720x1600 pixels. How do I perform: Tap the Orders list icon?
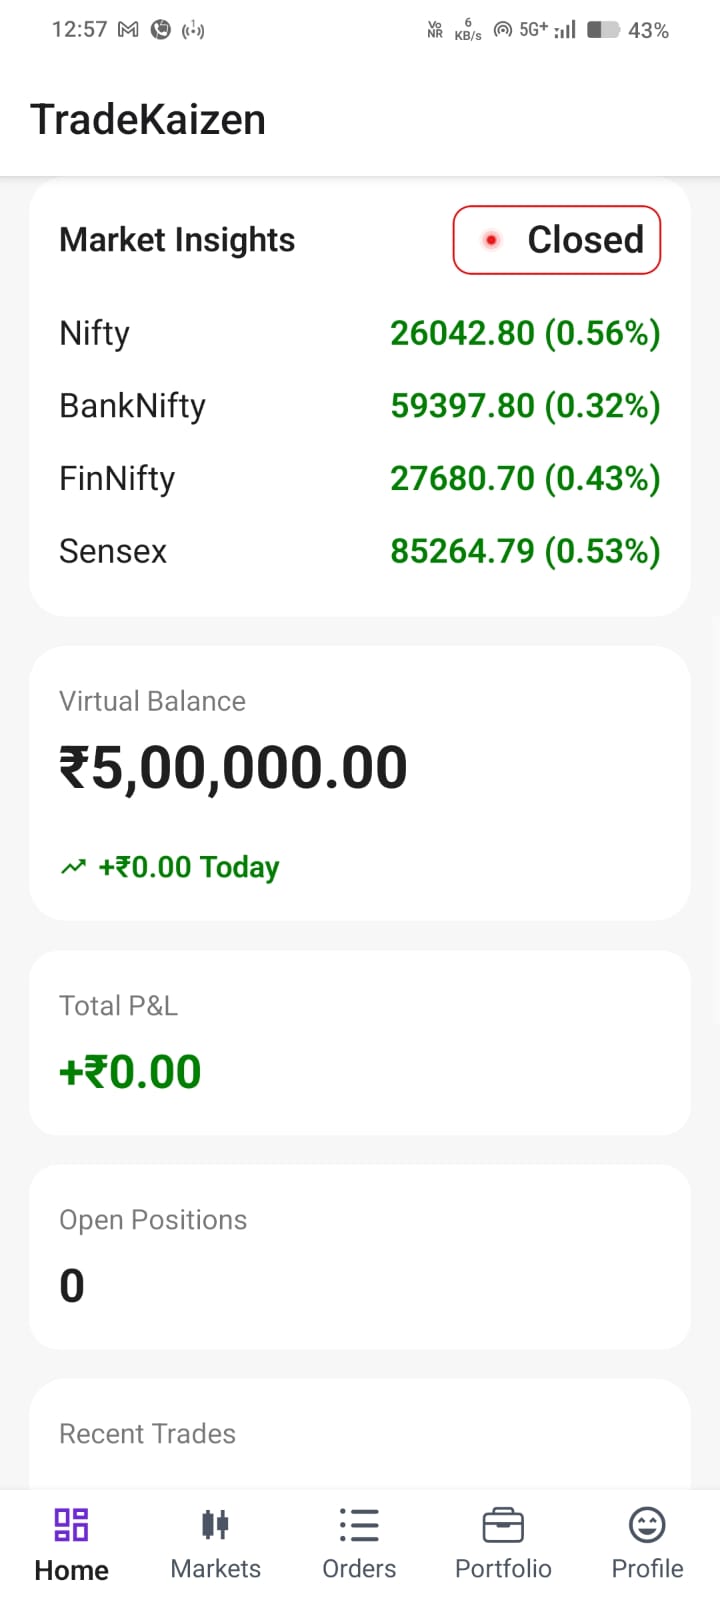[359, 1525]
